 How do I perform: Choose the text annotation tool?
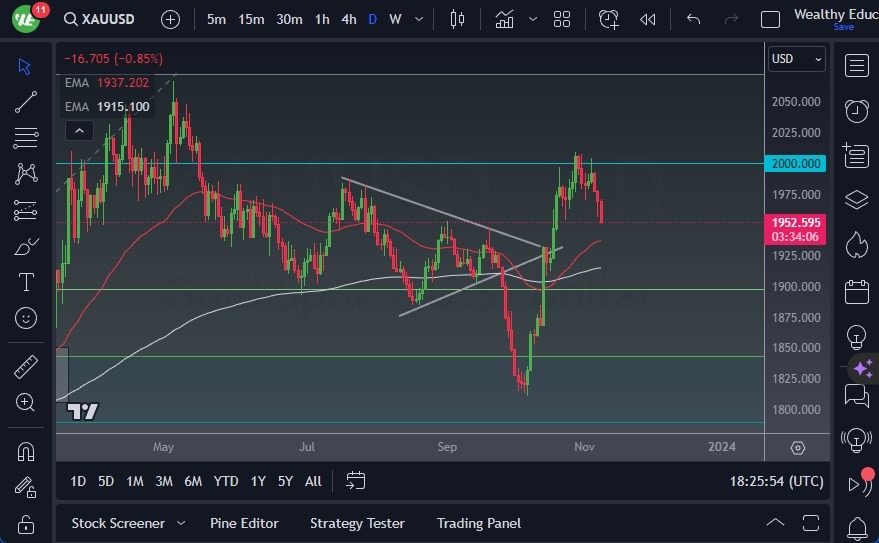tap(26, 282)
